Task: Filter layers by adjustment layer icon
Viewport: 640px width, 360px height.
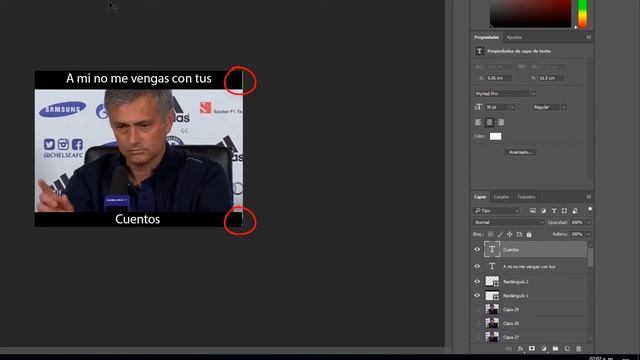Action: pos(543,211)
